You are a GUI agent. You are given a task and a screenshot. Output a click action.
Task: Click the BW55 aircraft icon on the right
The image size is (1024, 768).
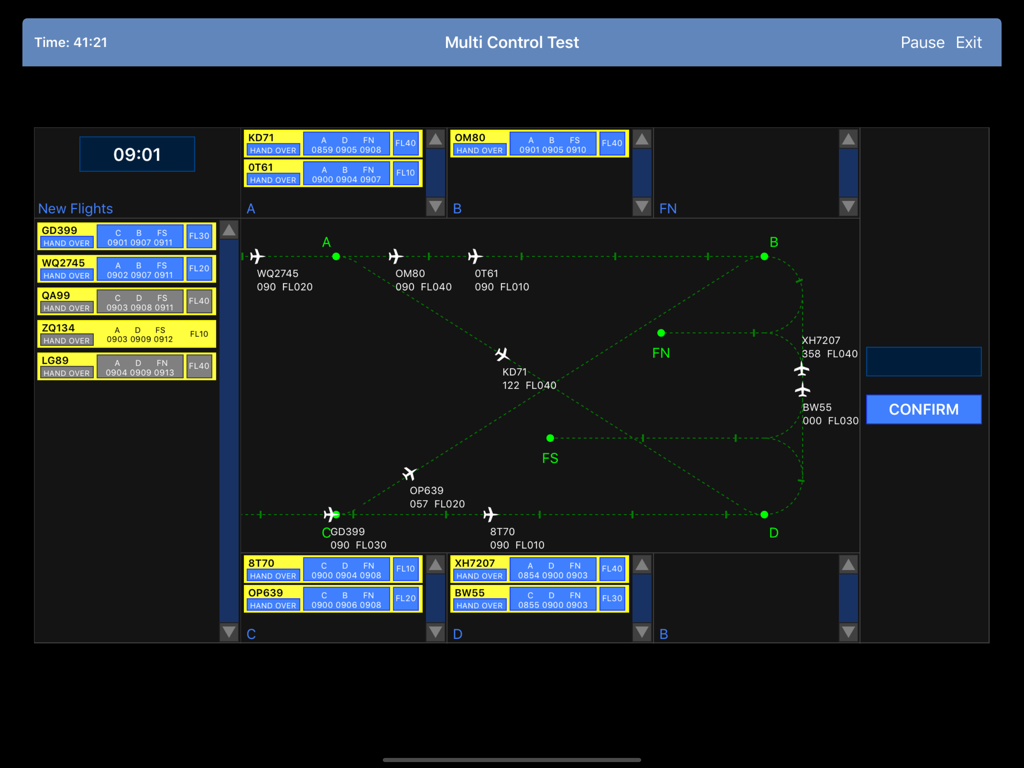(802, 390)
